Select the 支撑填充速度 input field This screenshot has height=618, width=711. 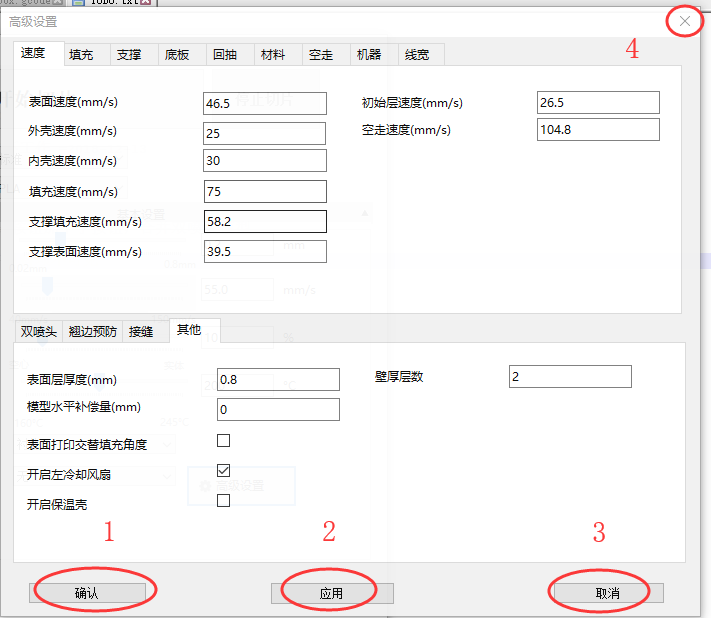[265, 222]
